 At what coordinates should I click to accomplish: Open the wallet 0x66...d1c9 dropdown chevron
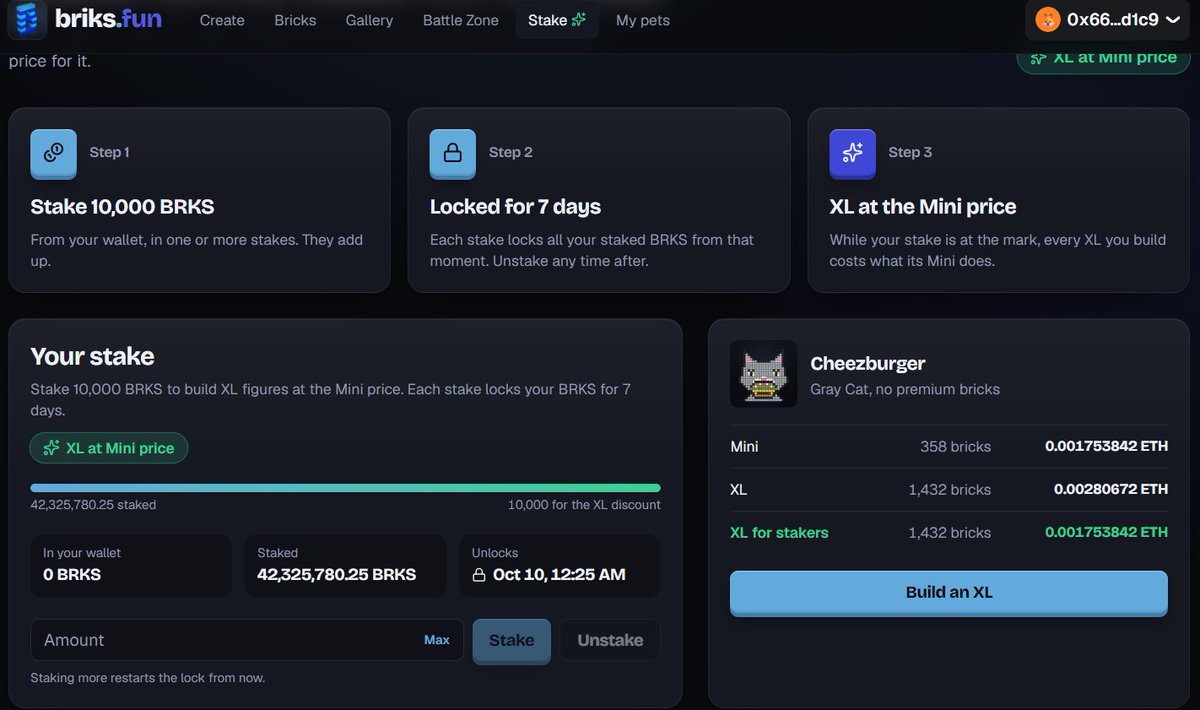point(1173,20)
